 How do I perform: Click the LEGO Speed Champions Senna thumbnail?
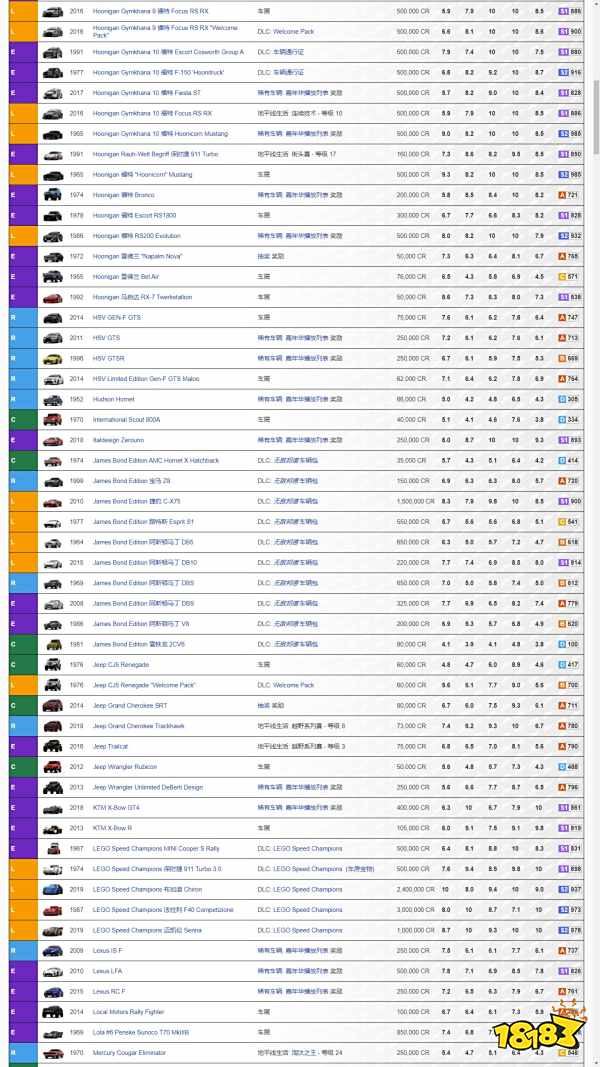[x=52, y=930]
